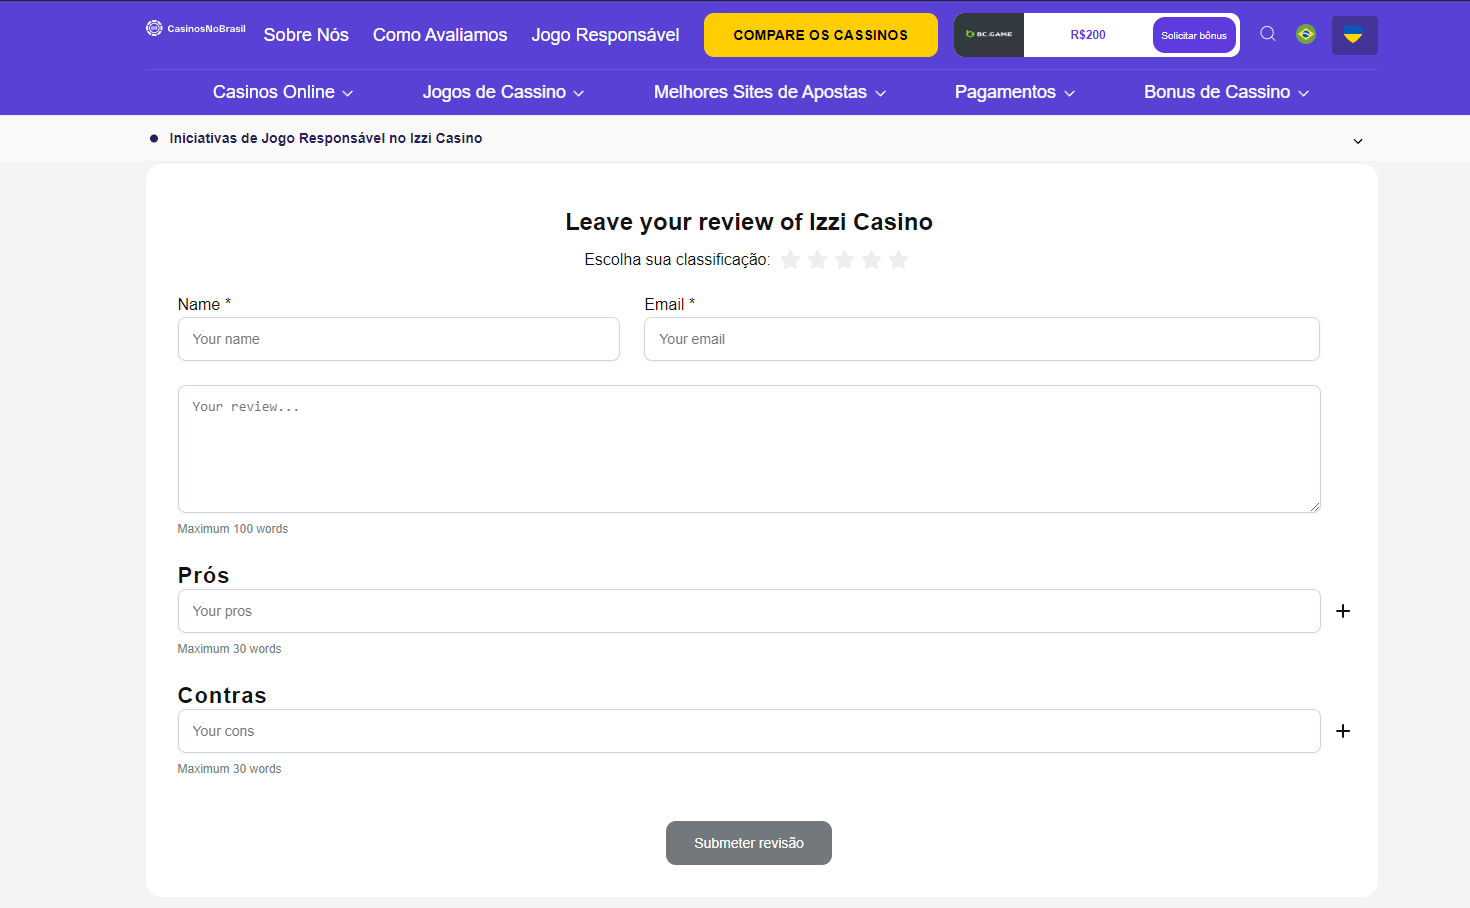This screenshot has height=908, width=1470.
Task: Add another pros field with plus icon
Action: (x=1343, y=611)
